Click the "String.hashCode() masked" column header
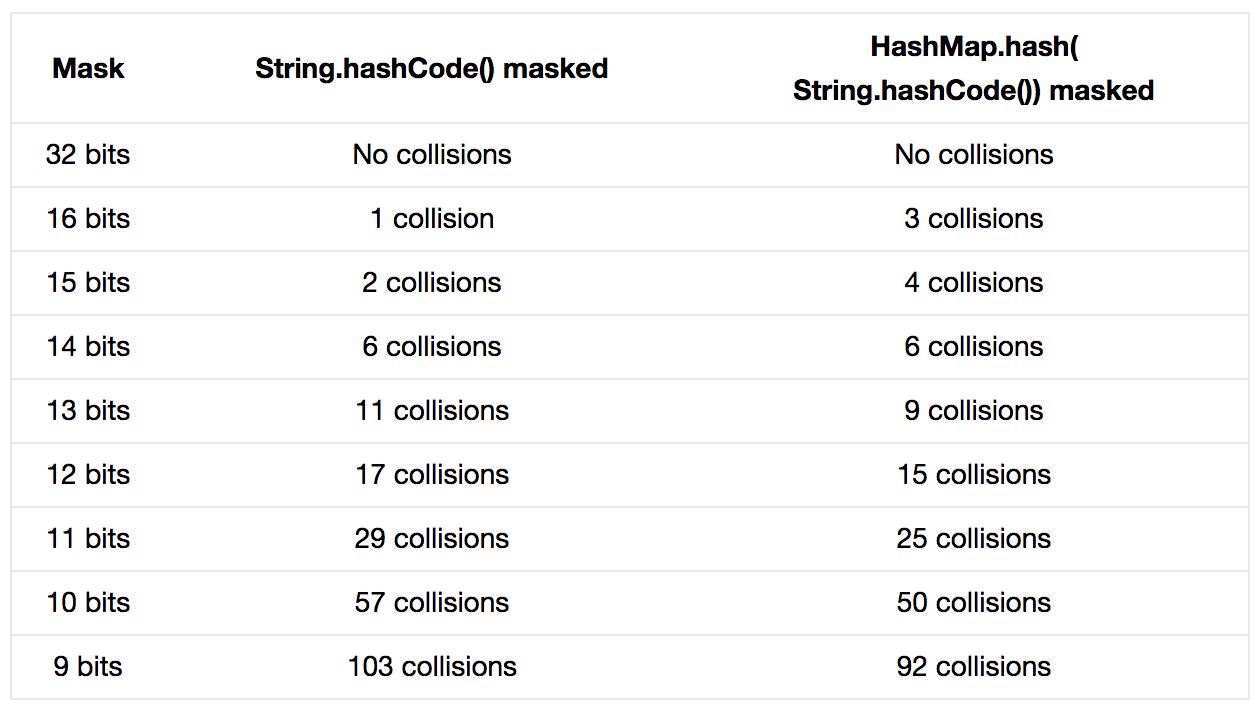This screenshot has width=1260, height=712. (431, 69)
